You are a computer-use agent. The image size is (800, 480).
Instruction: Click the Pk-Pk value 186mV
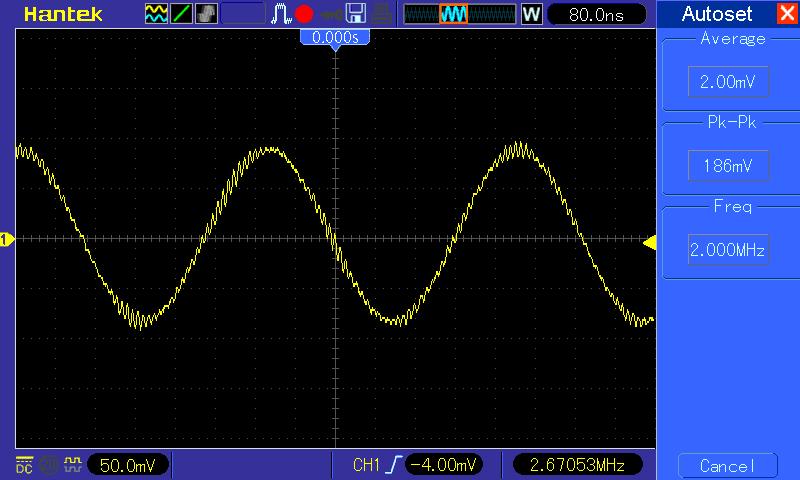(728, 166)
